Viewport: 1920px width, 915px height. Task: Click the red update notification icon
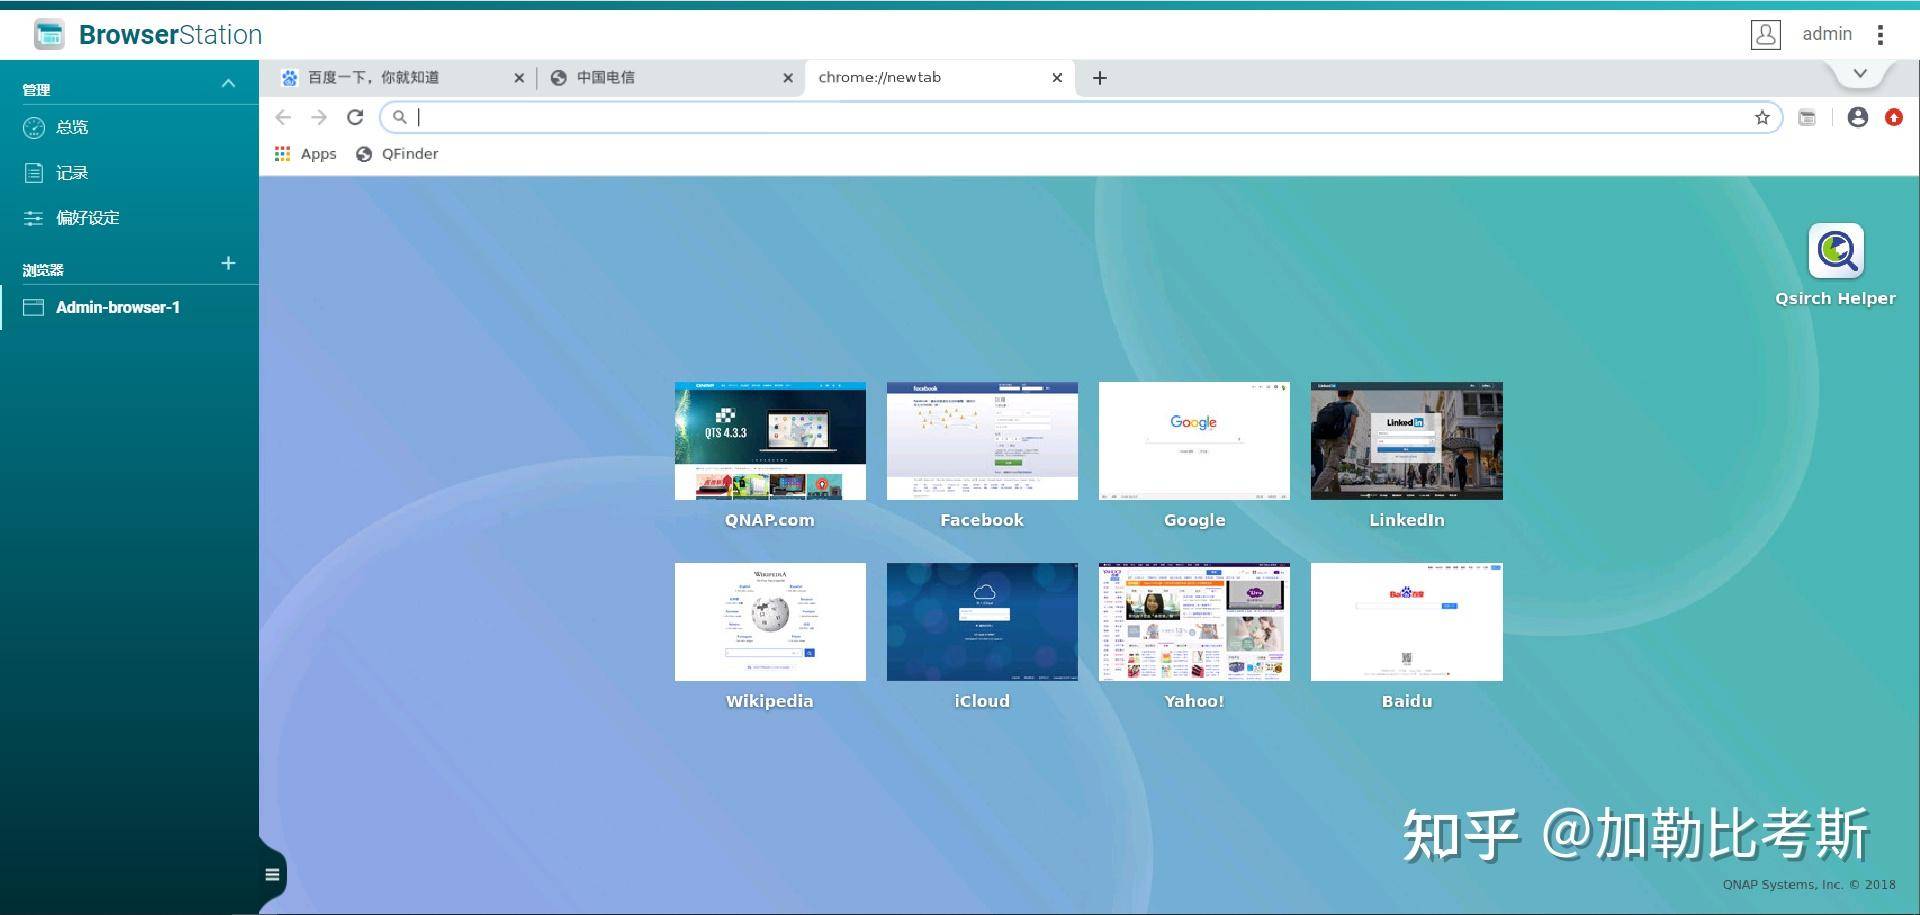(1894, 117)
